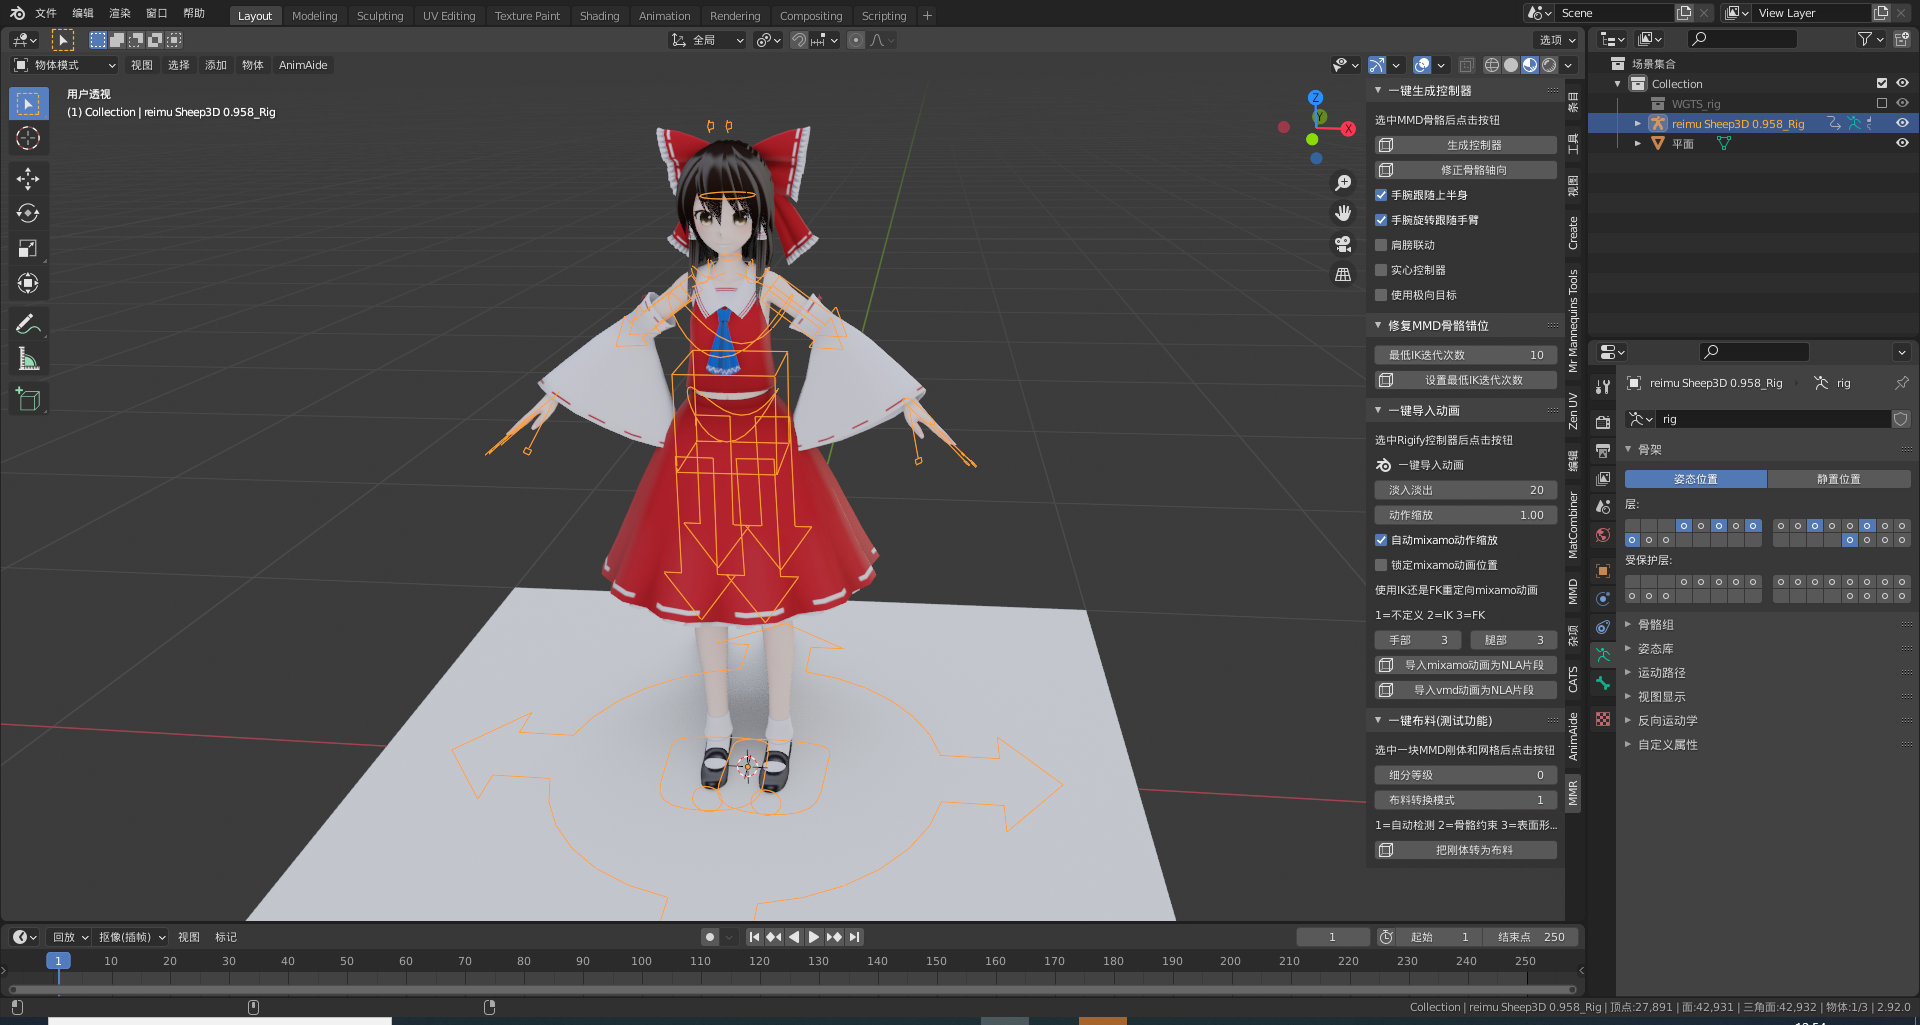Screen dimensions: 1920x1025
Task: Switch perspective/orthographic grid icon
Action: click(1343, 274)
